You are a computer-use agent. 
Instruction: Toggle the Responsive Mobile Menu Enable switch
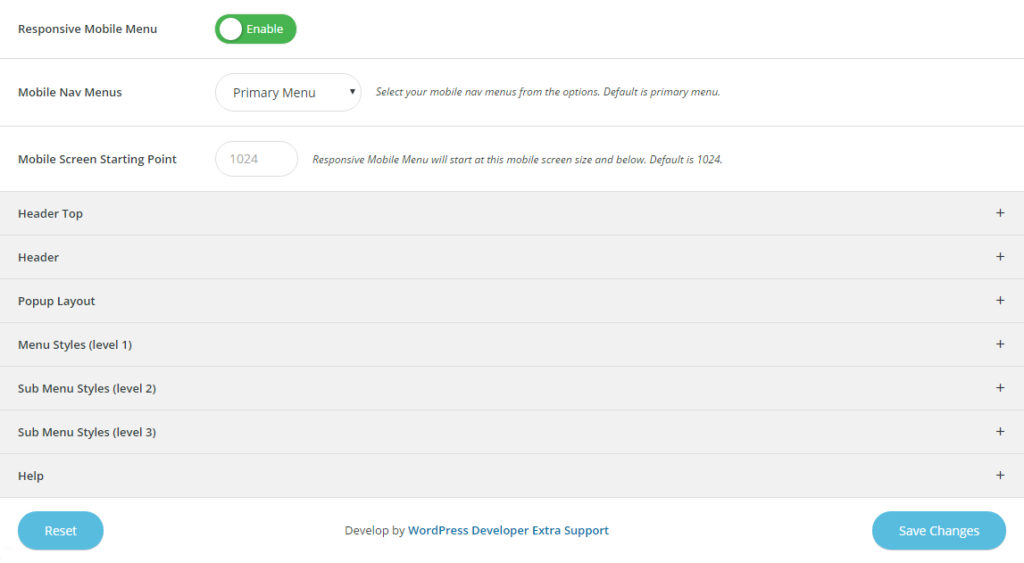point(255,29)
